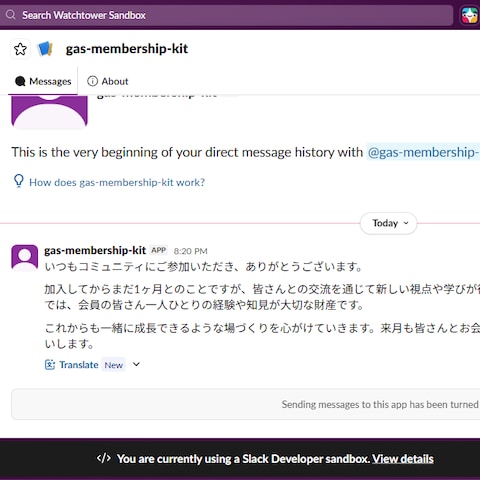Click the large purple app avatar
This screenshot has height=480, width=480.
click(49, 112)
